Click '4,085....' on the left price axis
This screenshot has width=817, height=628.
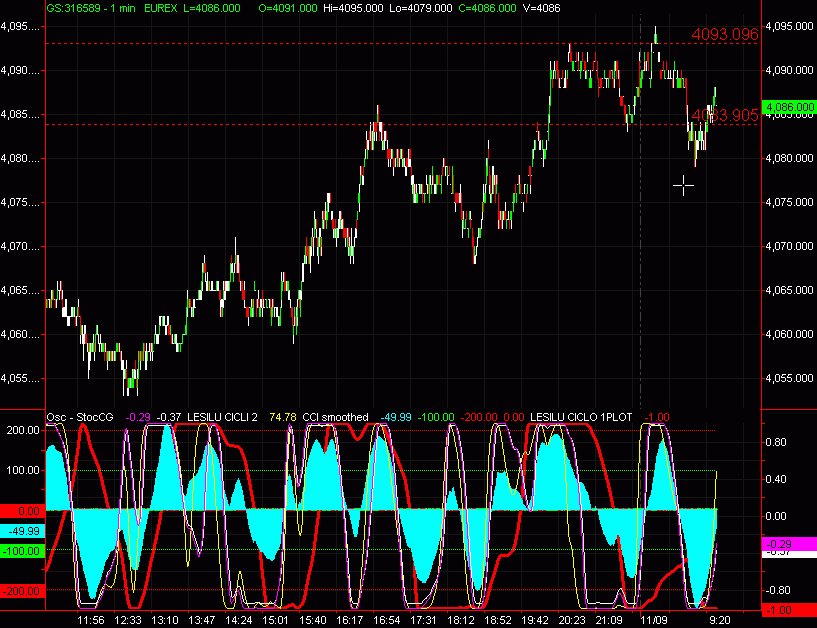[x=20, y=115]
